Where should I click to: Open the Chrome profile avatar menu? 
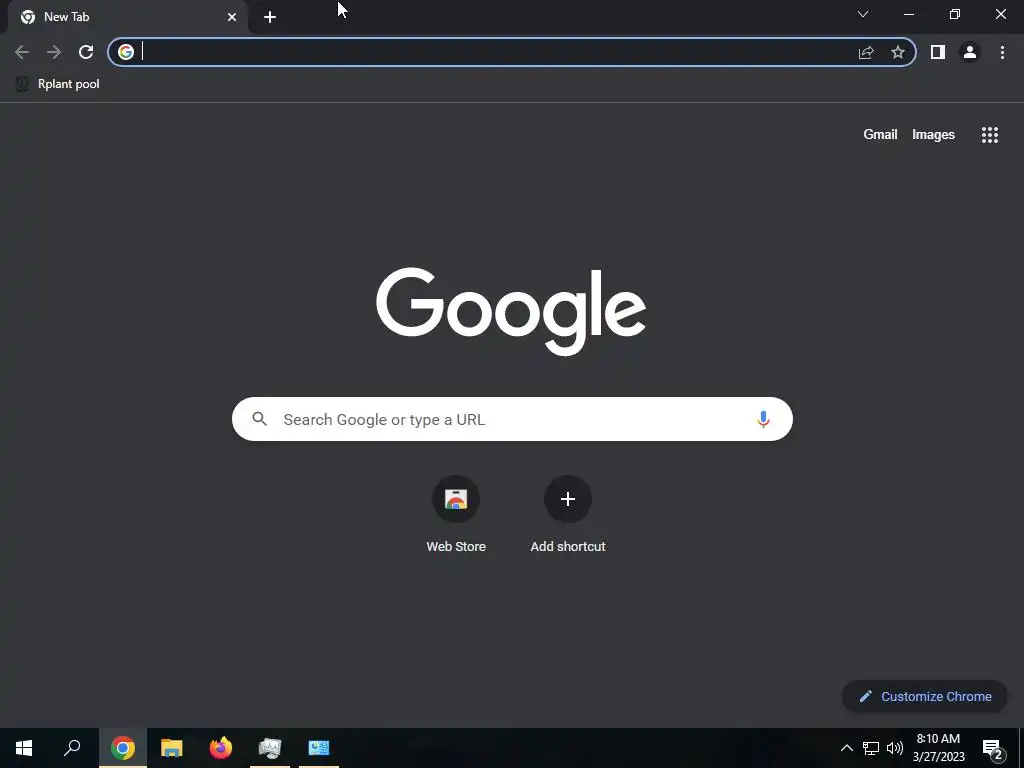click(970, 52)
